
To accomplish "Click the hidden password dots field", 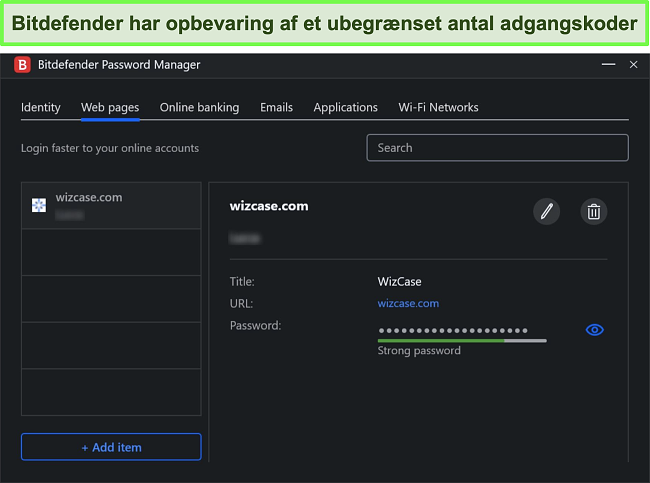I will 453,330.
